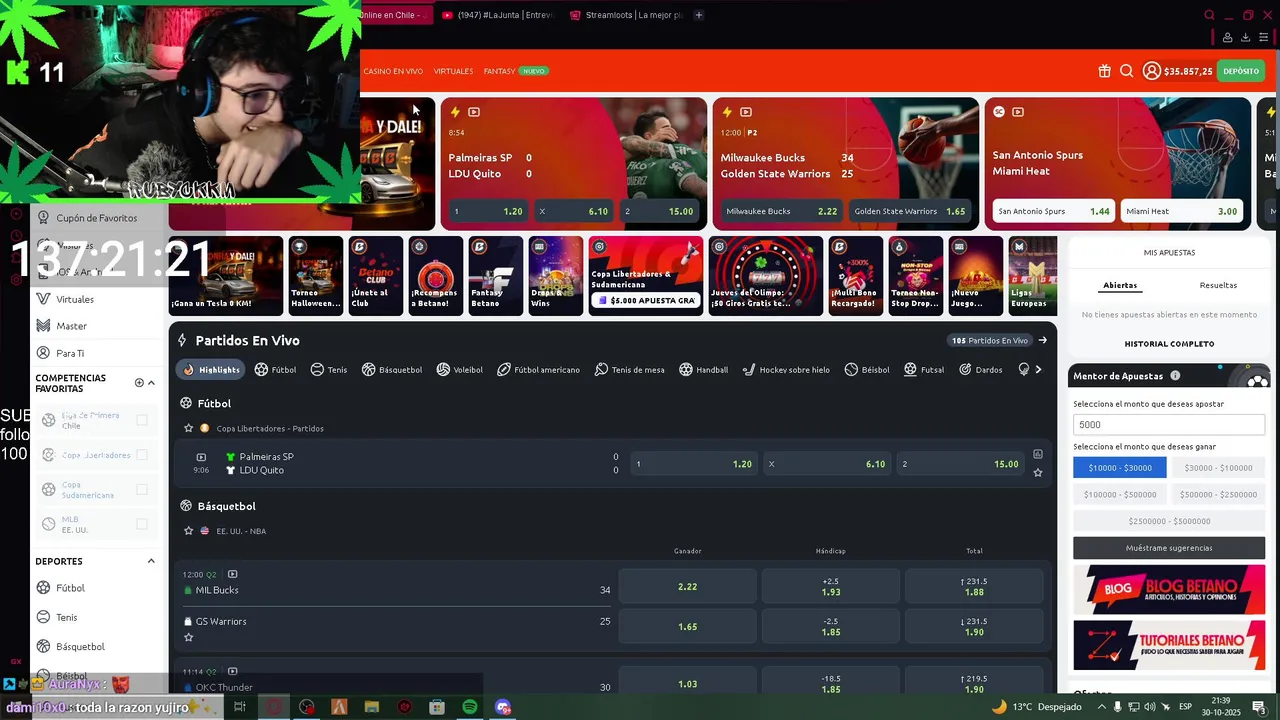Image resolution: width=1280 pixels, height=720 pixels.
Task: Add a favorite competition with plus icon
Action: [139, 383]
